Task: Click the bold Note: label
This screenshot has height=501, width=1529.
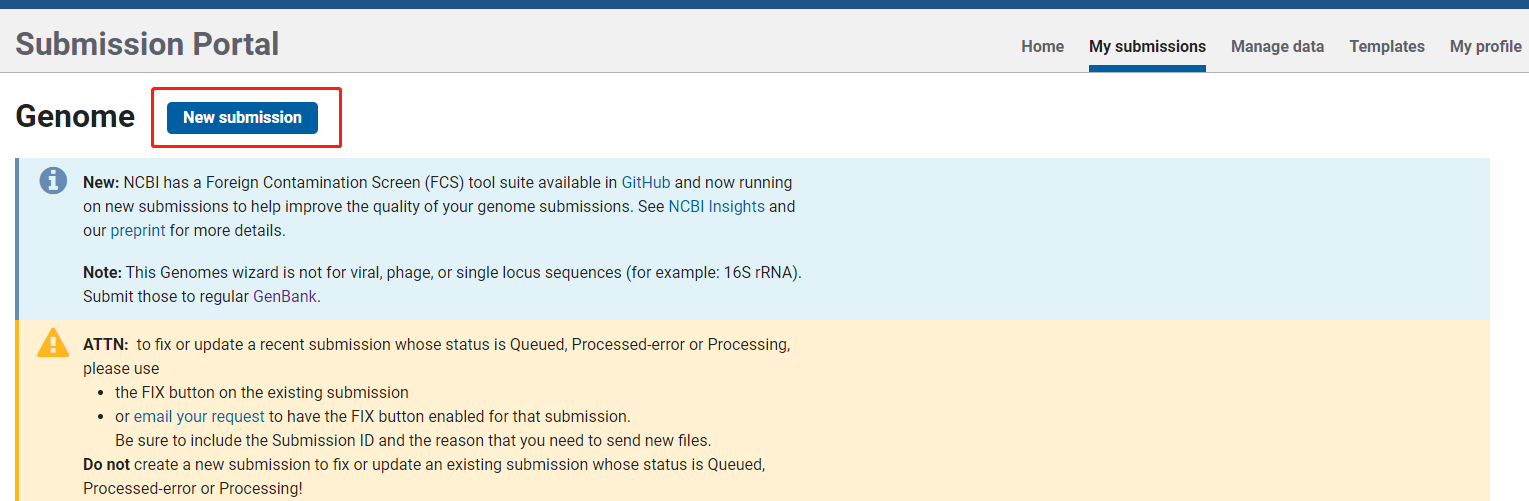Action: [x=102, y=272]
